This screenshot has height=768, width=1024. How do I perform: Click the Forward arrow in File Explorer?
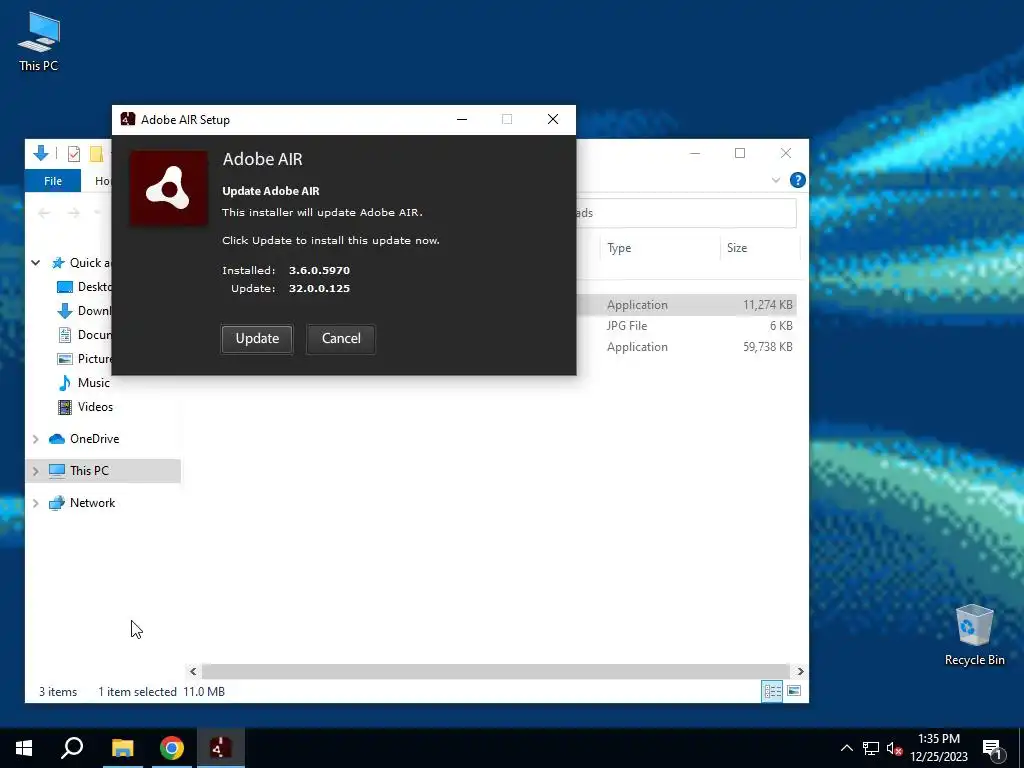74,213
